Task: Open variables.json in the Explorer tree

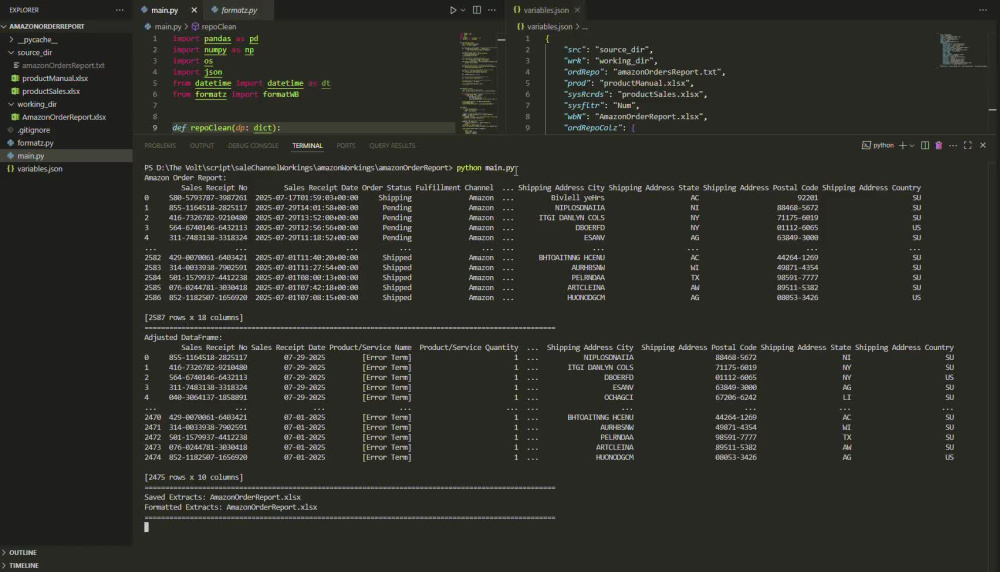Action: pos(40,169)
